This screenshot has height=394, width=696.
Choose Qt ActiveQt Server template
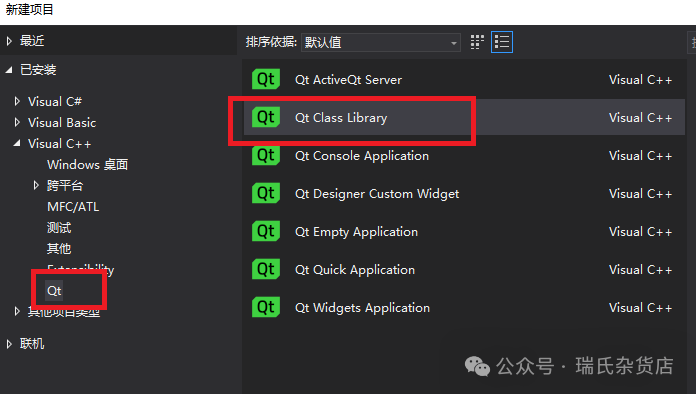[464, 79]
